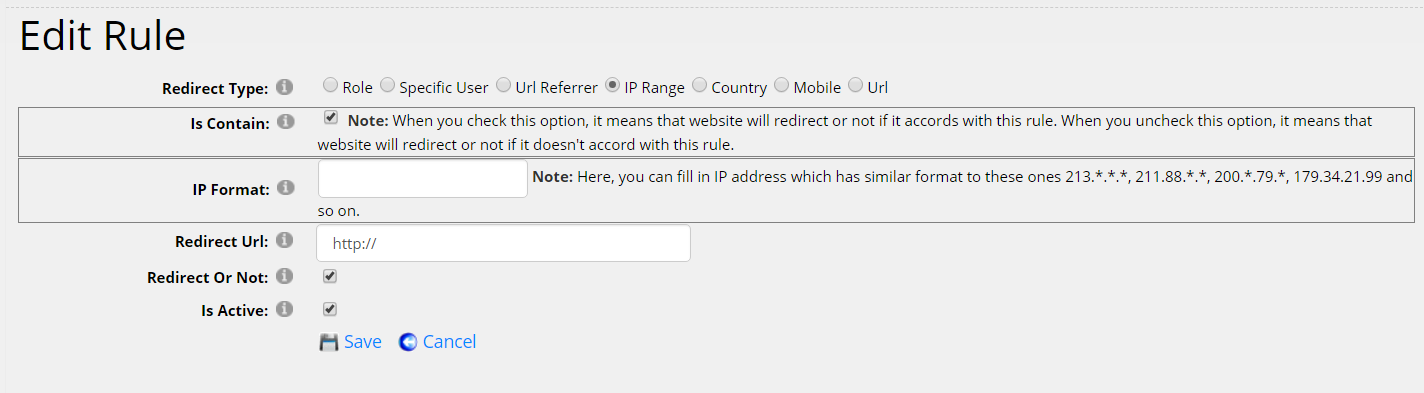1424x393 pixels.
Task: Click the info icon beside Is Active
Action: pyautogui.click(x=284, y=309)
